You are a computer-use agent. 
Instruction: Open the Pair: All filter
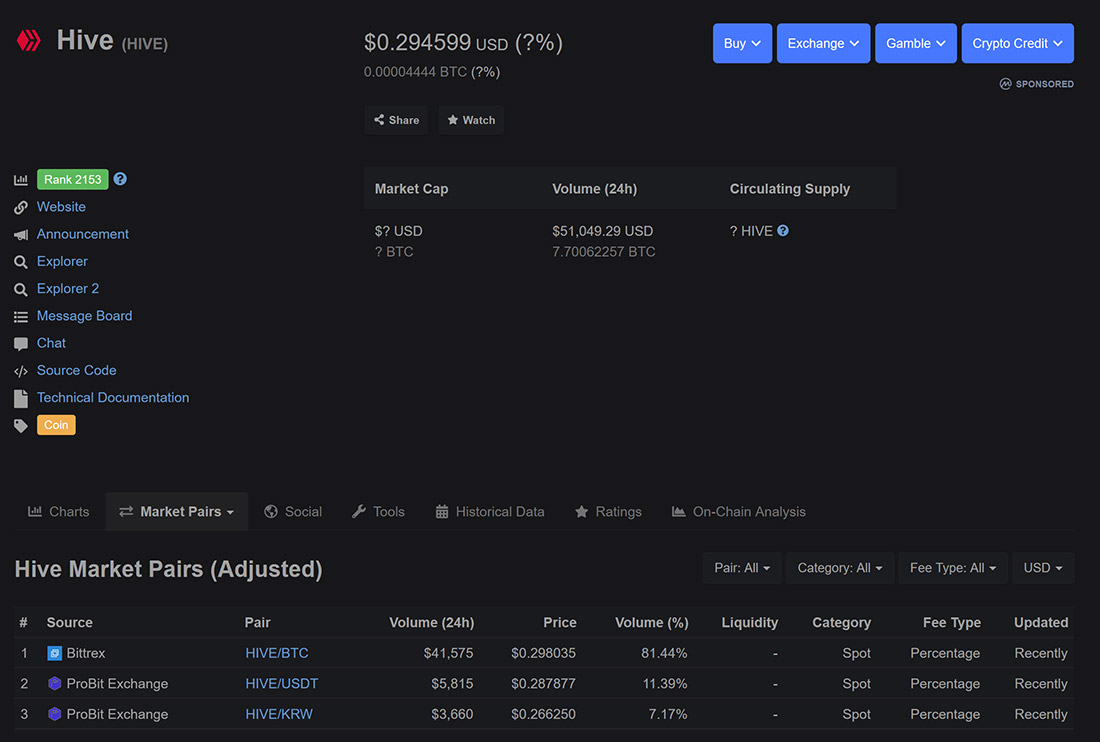coord(742,568)
